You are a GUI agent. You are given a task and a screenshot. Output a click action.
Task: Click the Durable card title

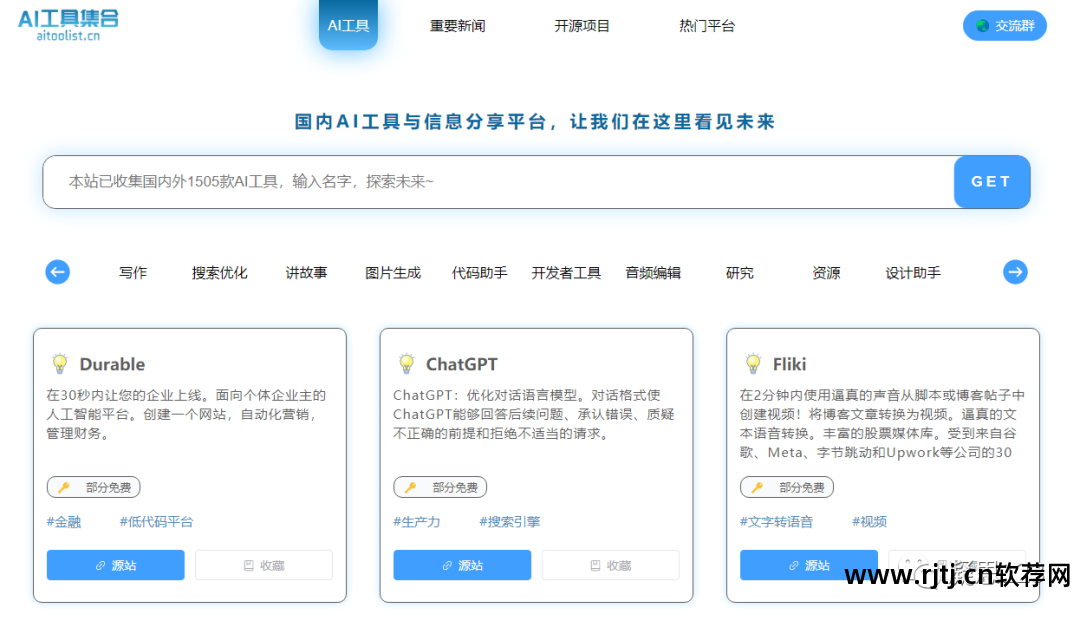point(112,364)
